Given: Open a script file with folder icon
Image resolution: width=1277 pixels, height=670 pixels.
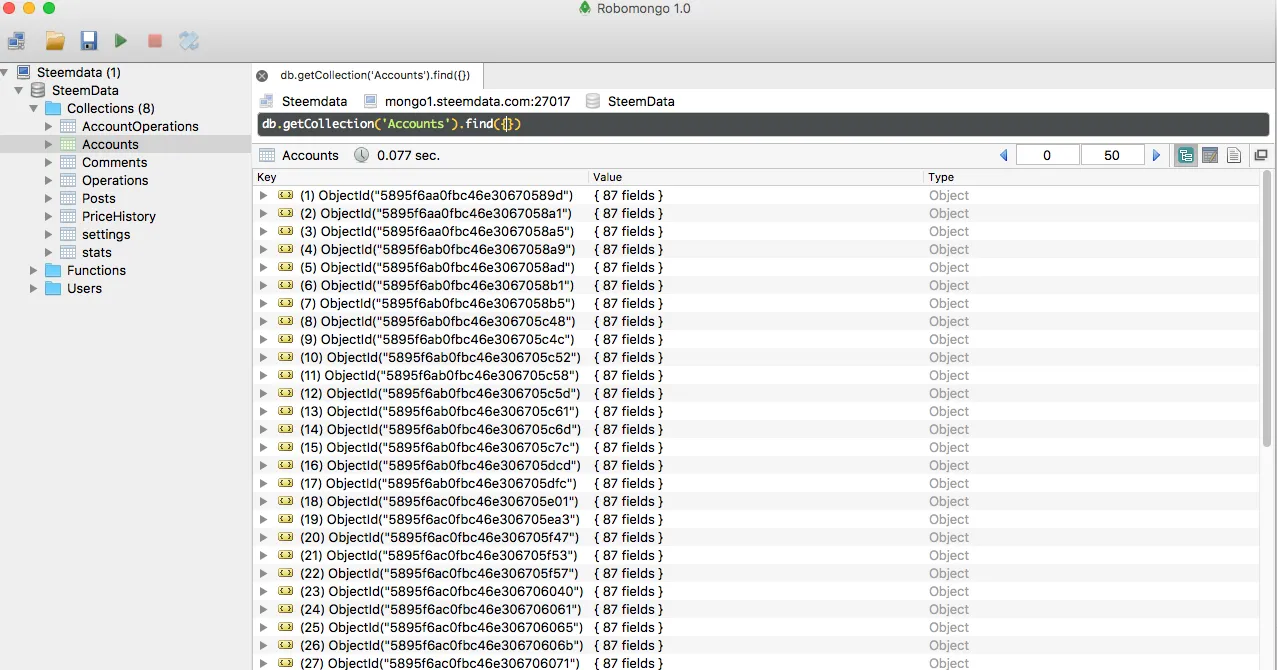Looking at the screenshot, I should click(55, 41).
